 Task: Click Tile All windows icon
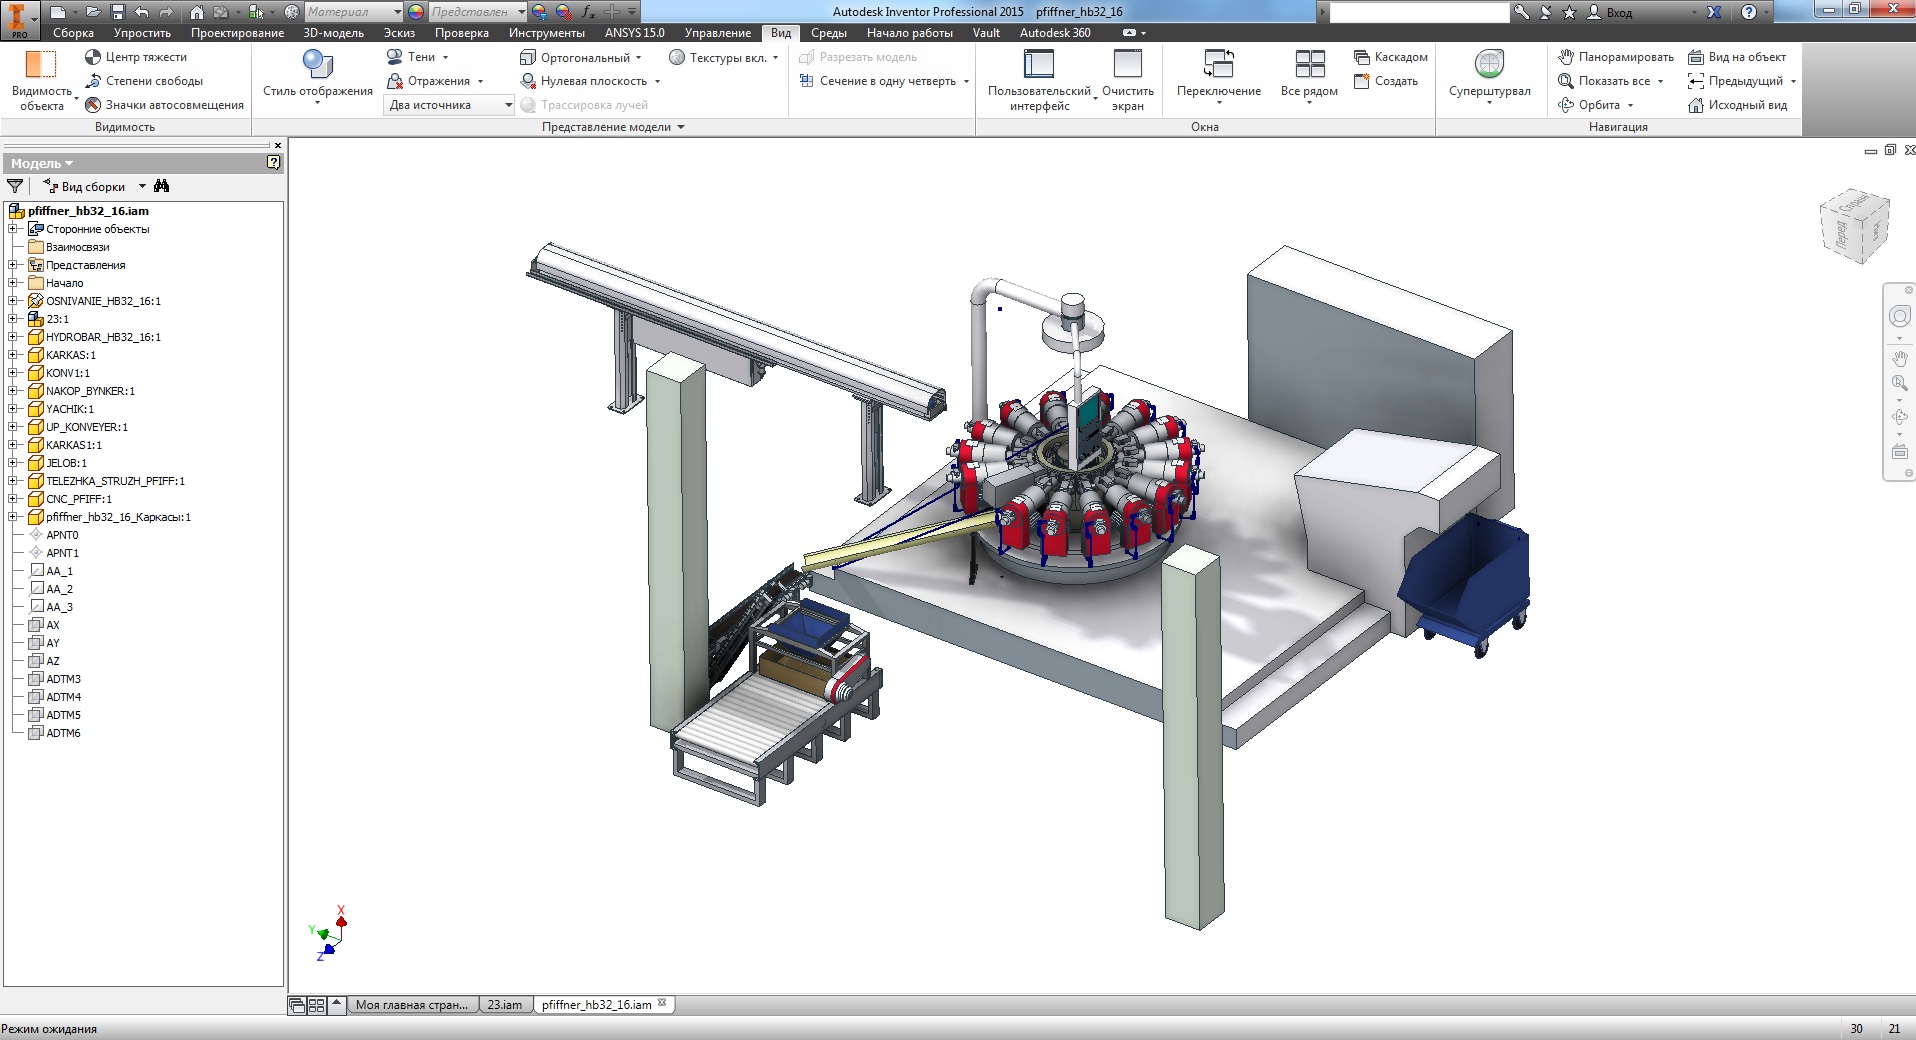1309,64
